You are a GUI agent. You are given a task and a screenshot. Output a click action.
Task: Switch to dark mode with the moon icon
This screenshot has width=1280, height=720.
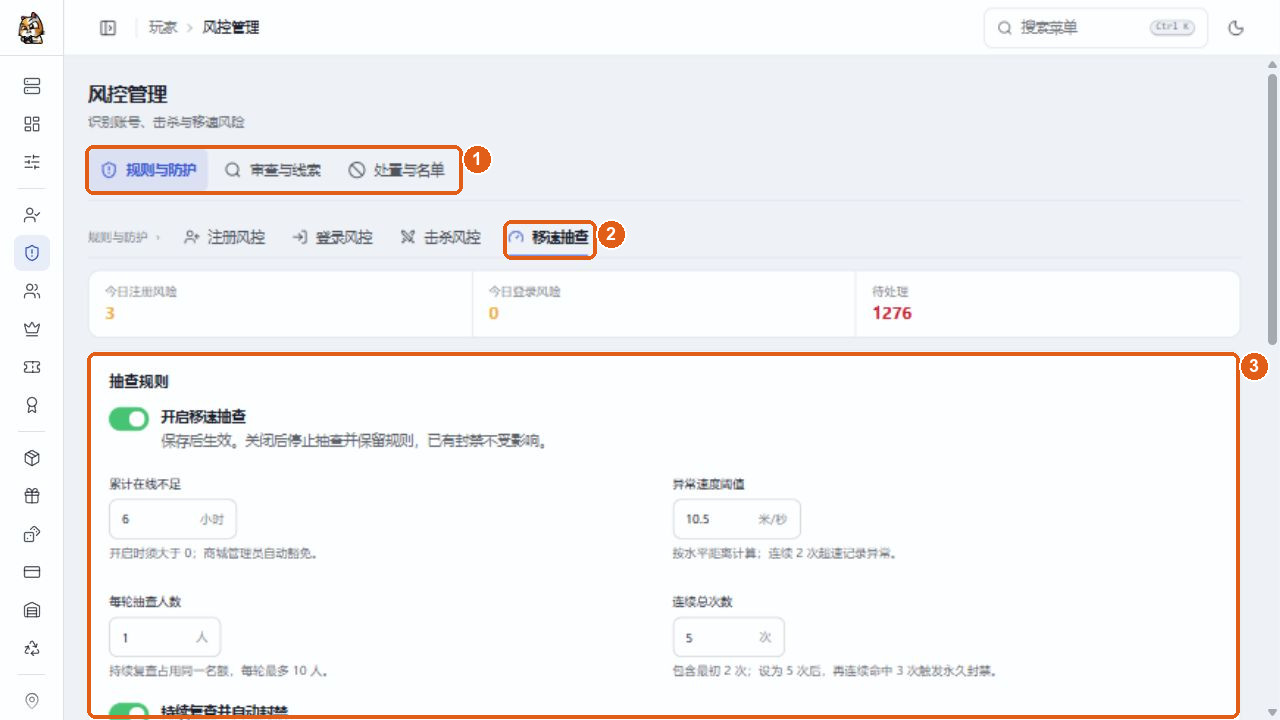click(x=1236, y=28)
